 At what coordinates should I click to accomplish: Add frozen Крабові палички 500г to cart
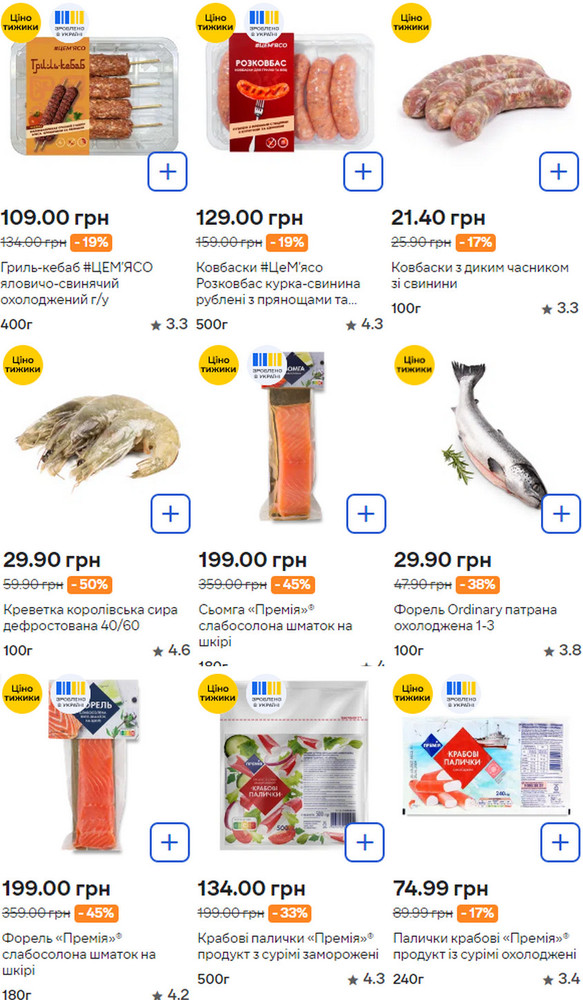pyautogui.click(x=365, y=842)
